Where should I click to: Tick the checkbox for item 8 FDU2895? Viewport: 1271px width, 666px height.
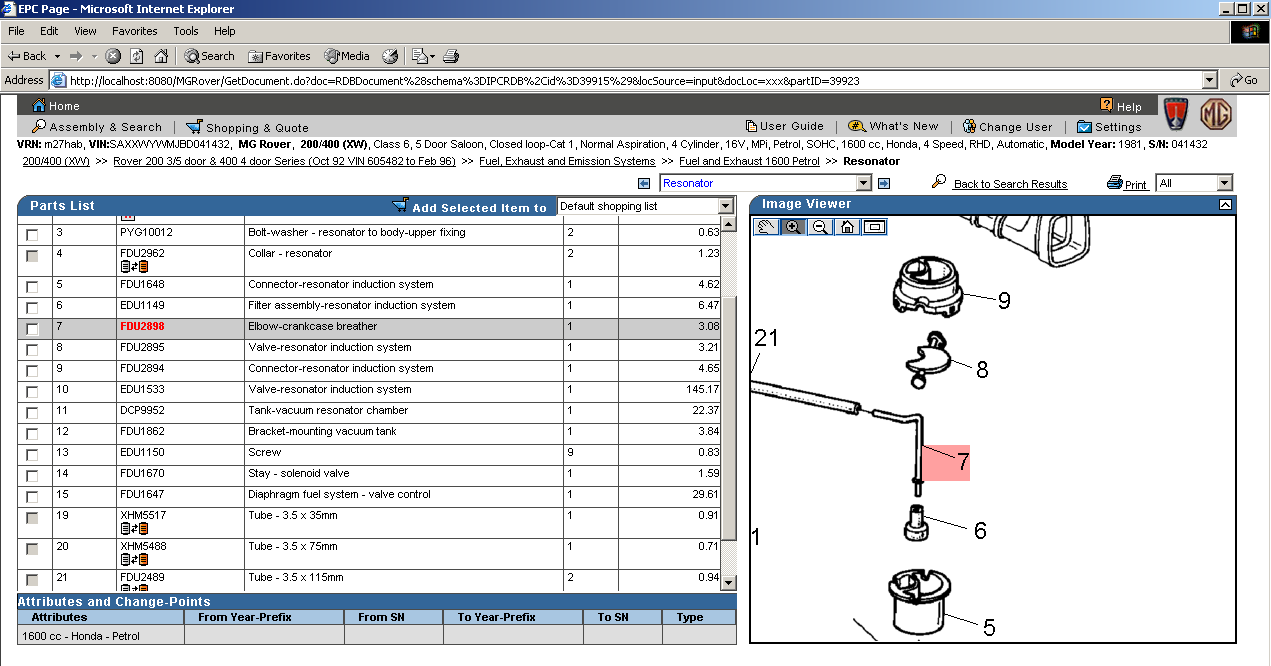coord(32,349)
